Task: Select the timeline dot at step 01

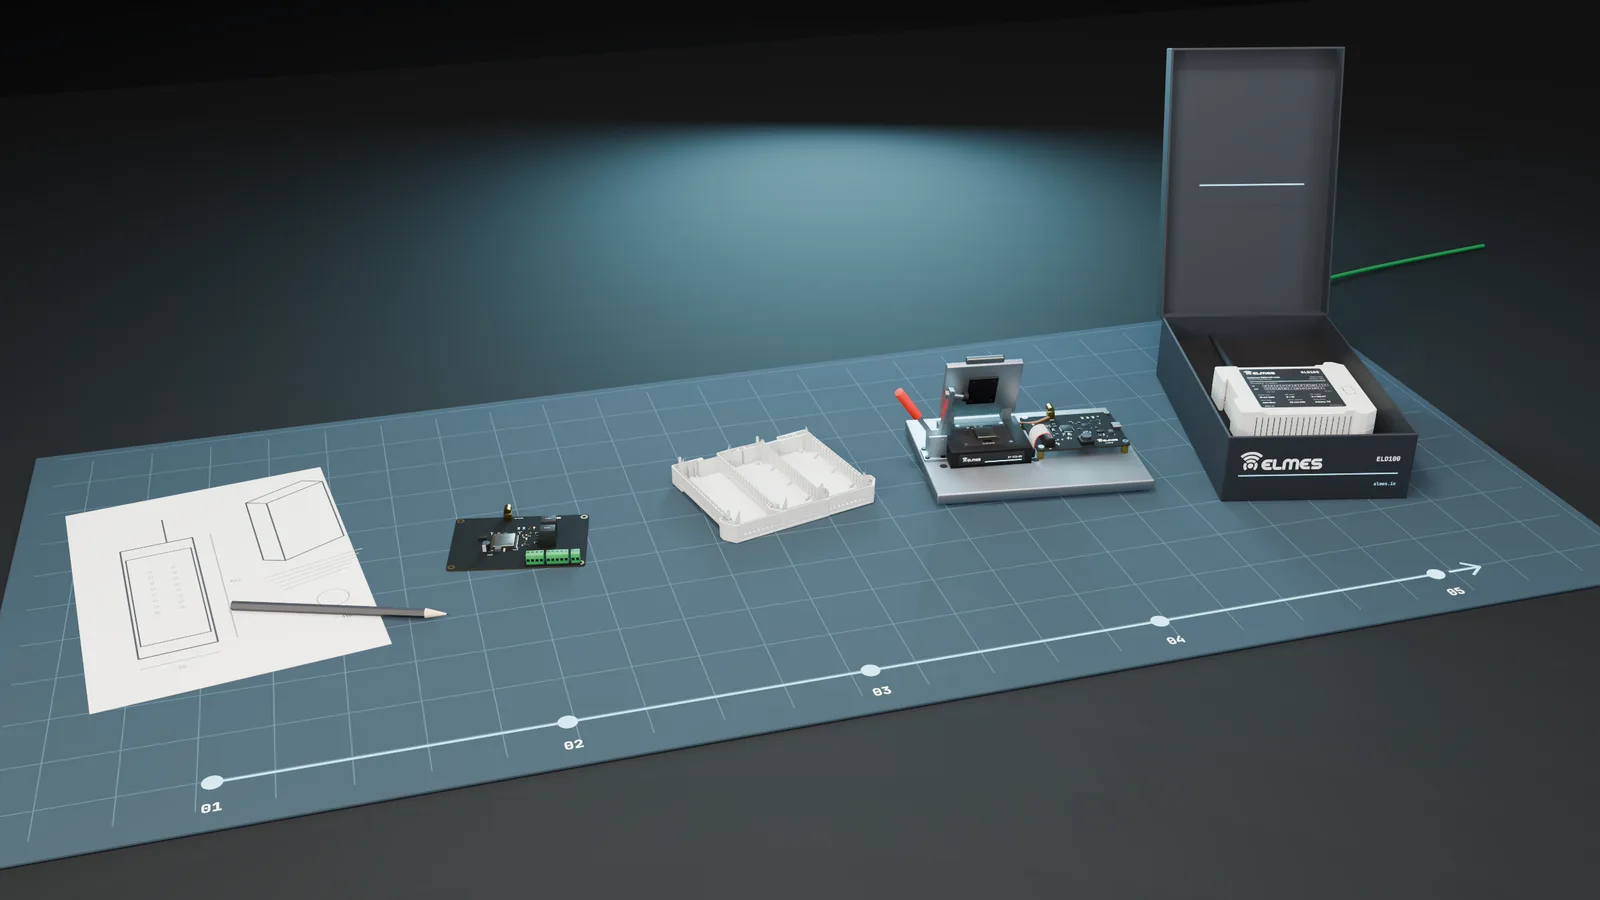Action: click(x=212, y=782)
